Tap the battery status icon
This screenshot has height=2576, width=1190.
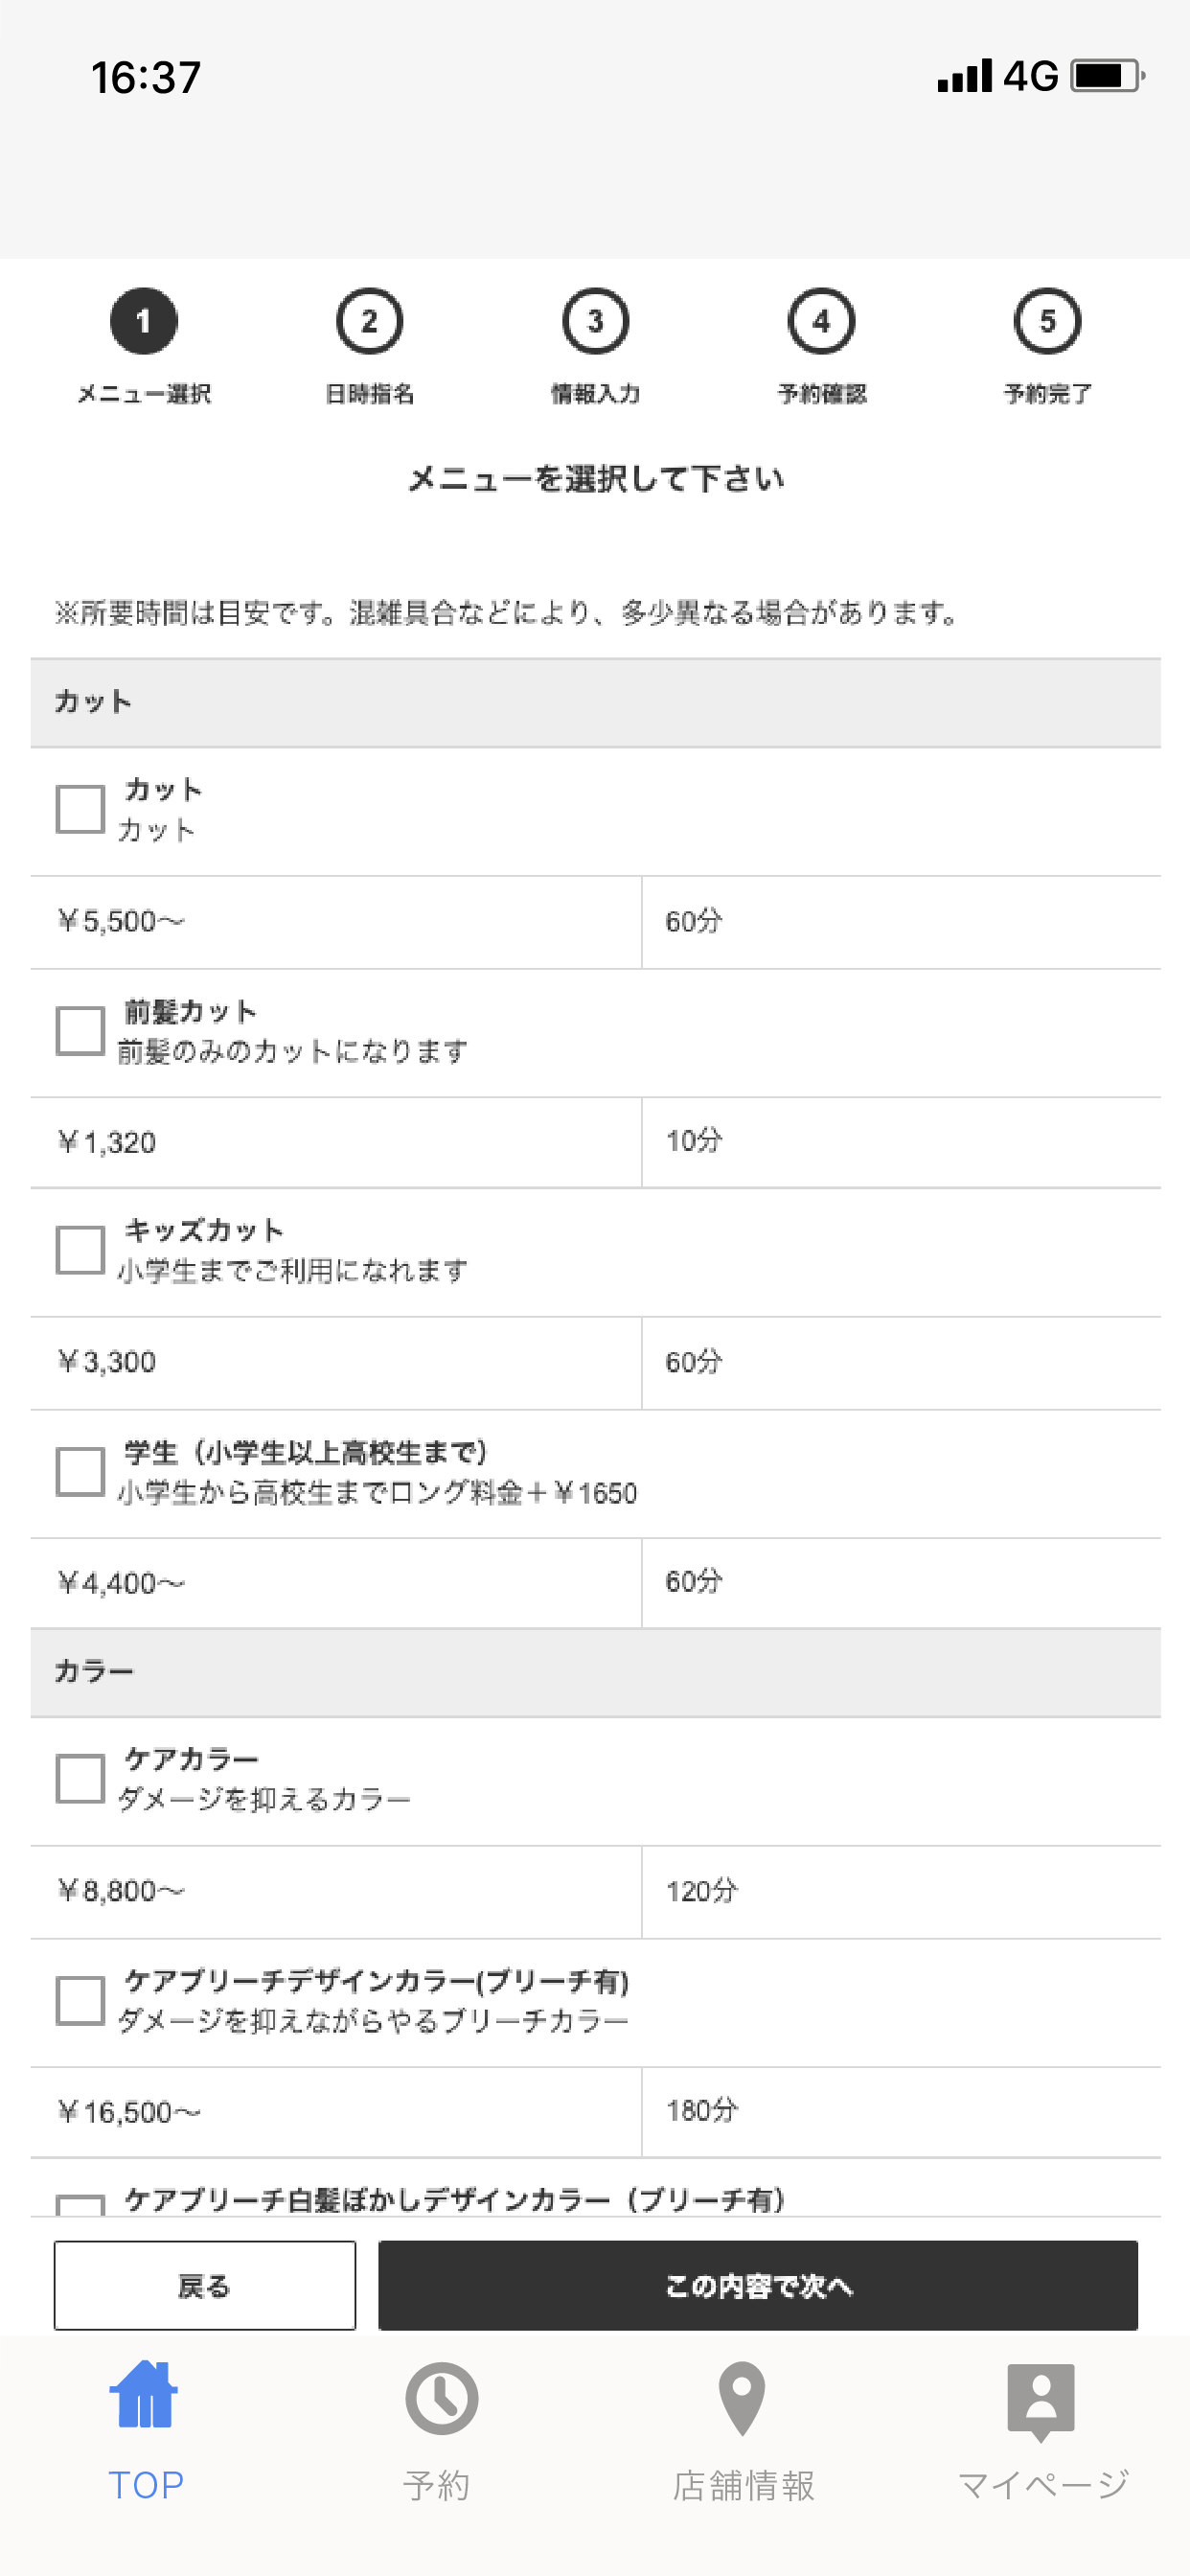1107,76
